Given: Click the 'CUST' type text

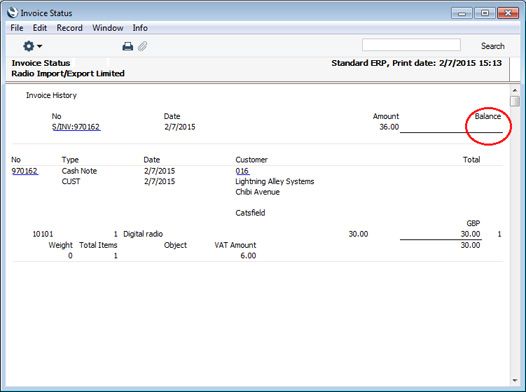Looking at the screenshot, I should (71, 181).
